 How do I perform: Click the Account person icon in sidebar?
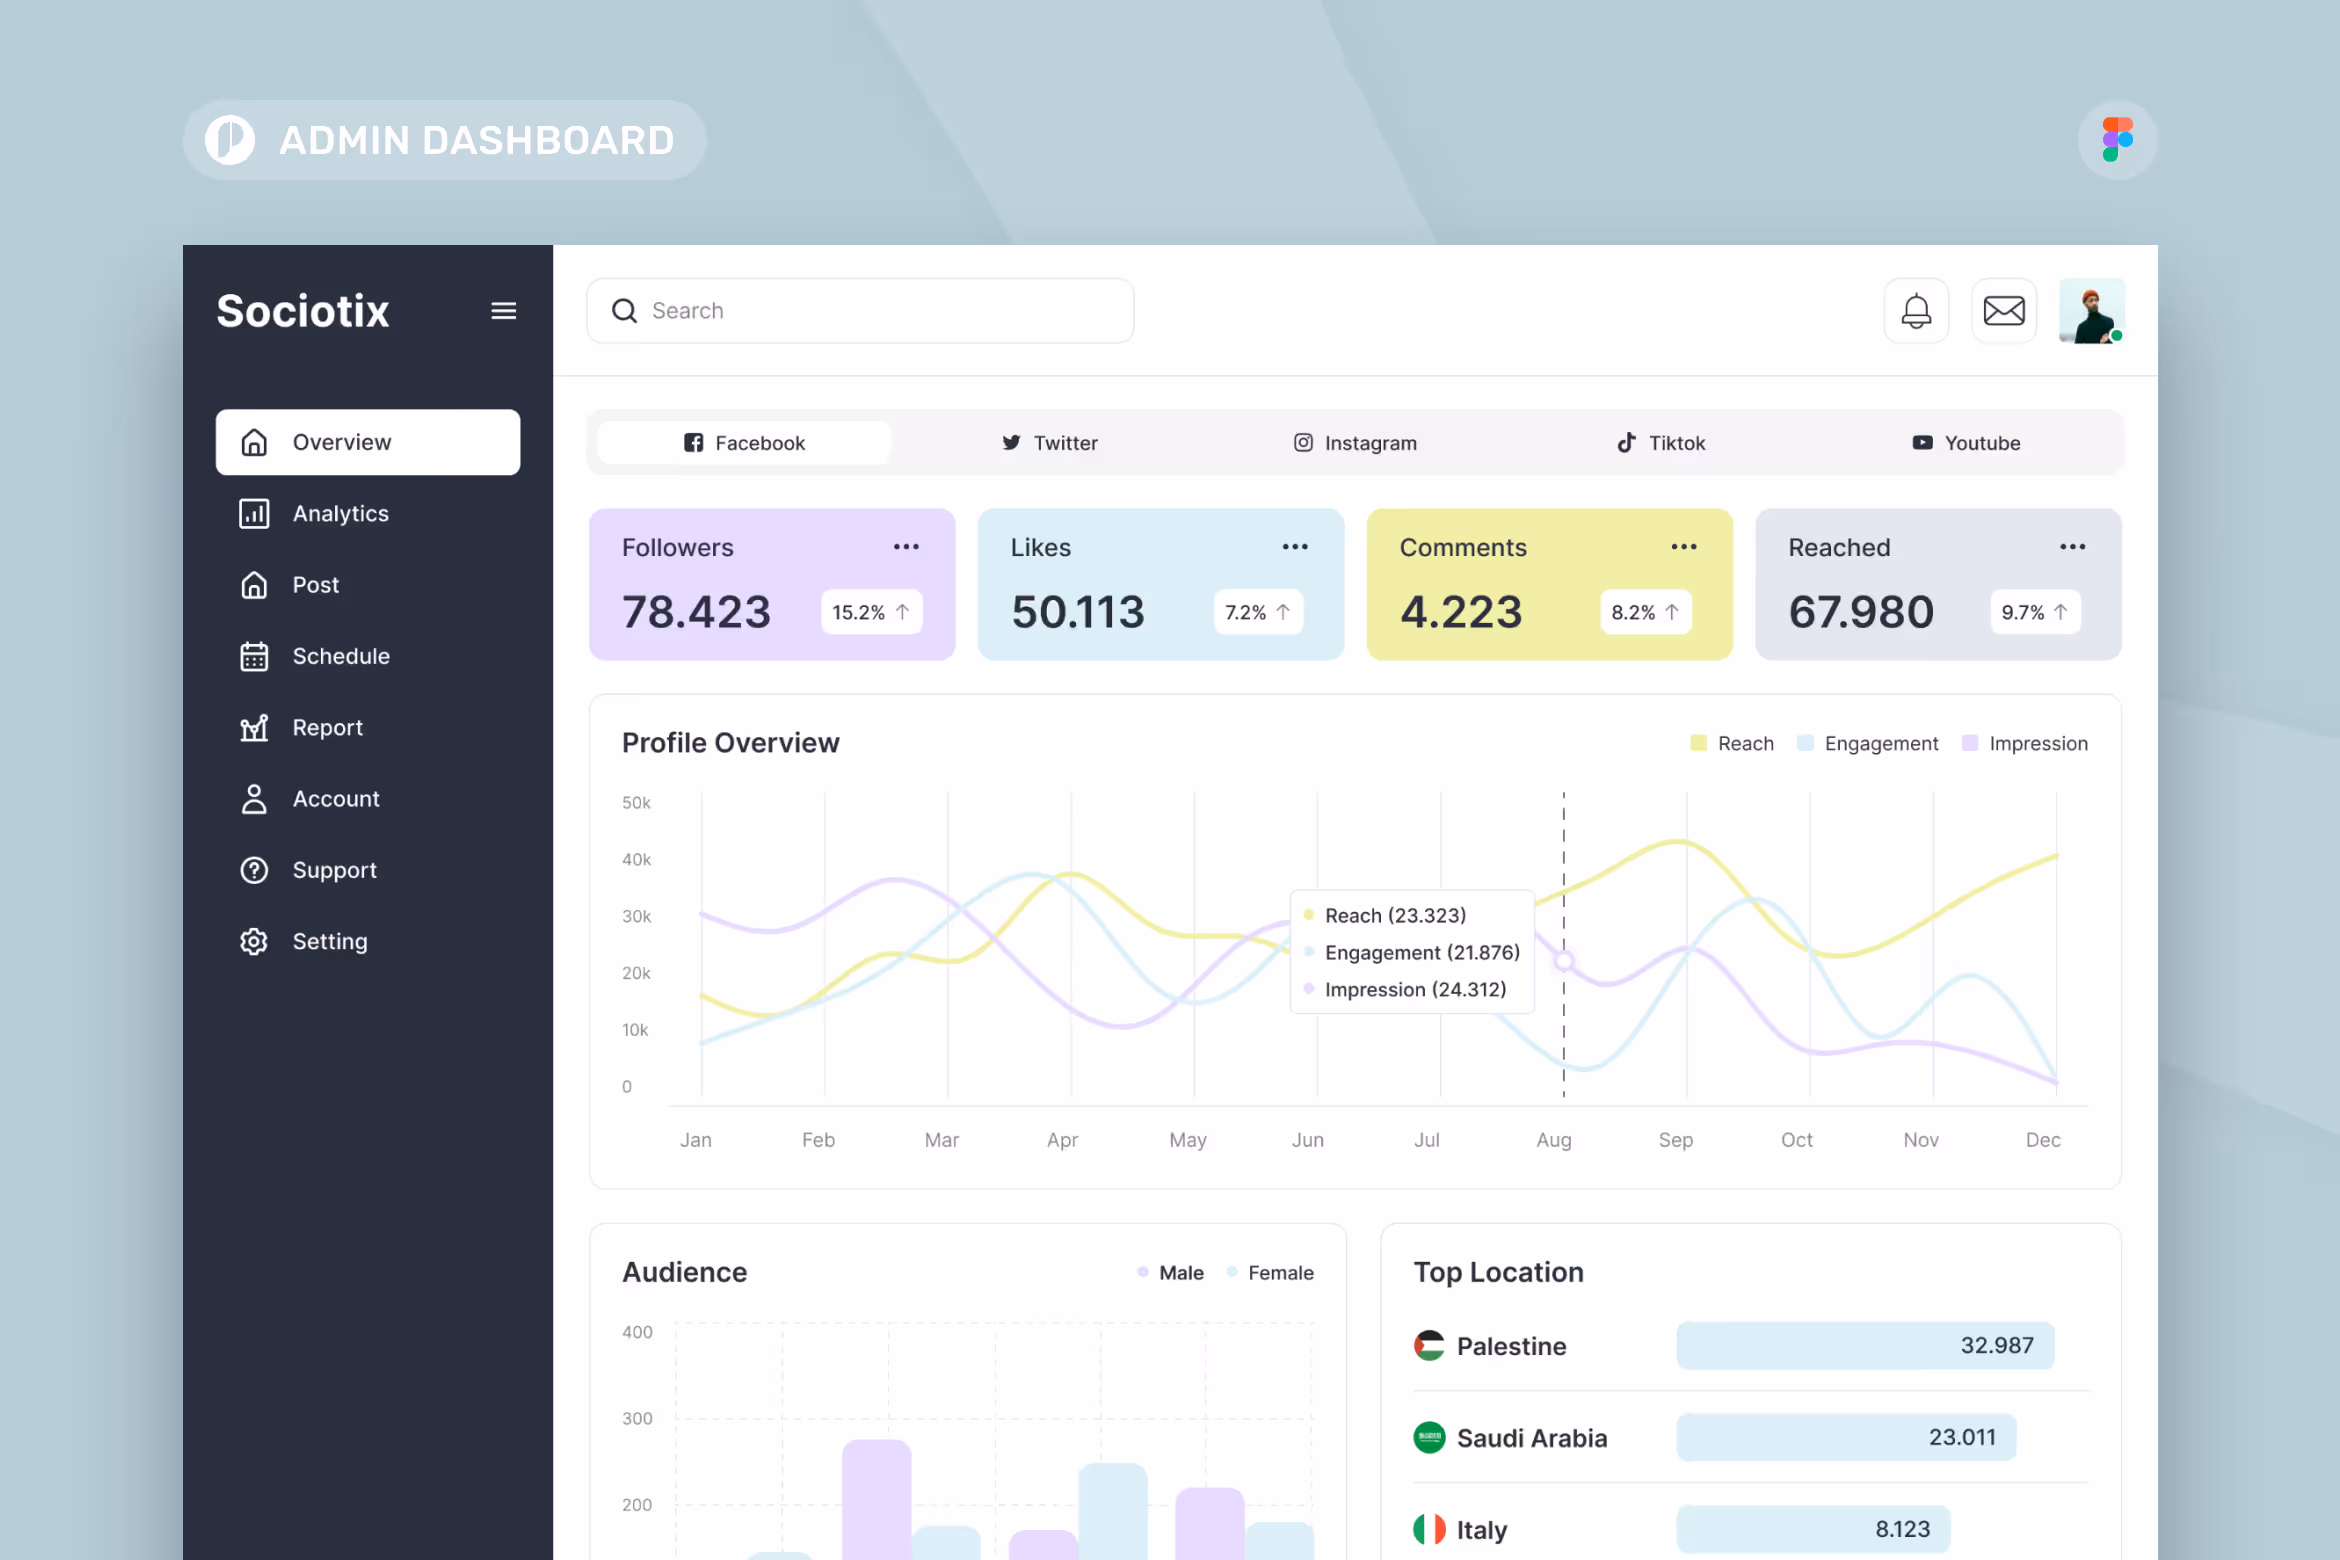[x=254, y=798]
